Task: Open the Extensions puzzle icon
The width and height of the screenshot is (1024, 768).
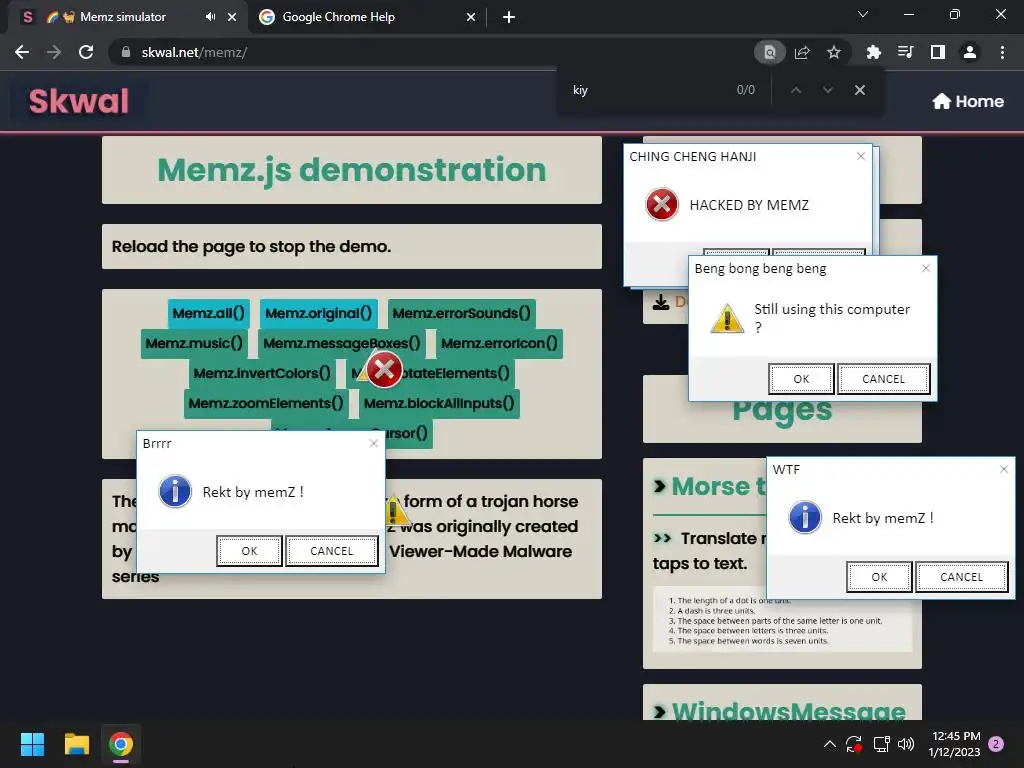Action: pos(873,52)
